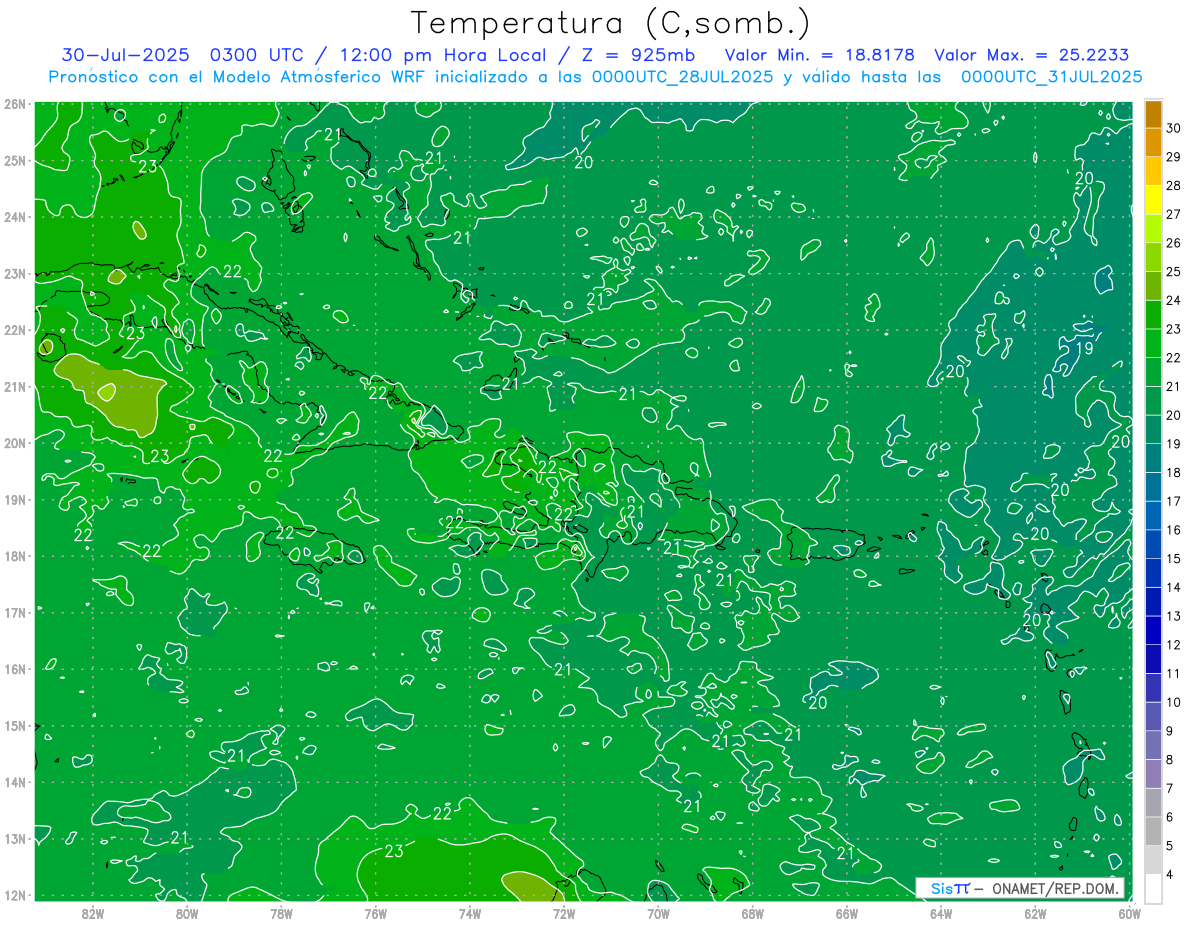Click the '76W' longitude axis label
Image resolution: width=1200 pixels, height=927 pixels.
point(376,914)
